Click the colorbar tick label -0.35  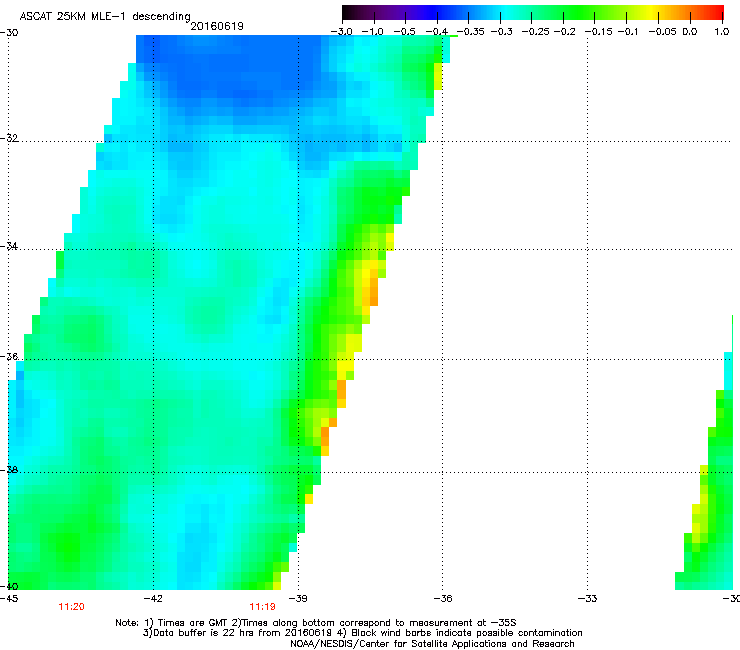coord(470,32)
